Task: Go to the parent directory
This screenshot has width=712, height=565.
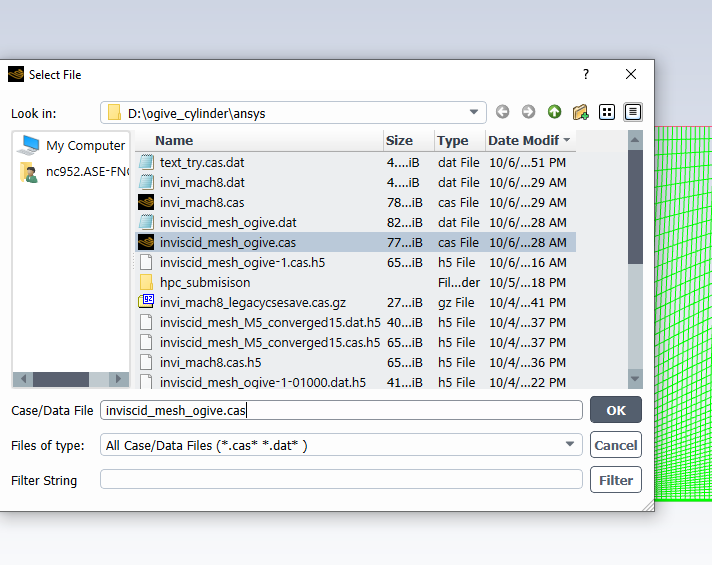Action: coord(554,112)
